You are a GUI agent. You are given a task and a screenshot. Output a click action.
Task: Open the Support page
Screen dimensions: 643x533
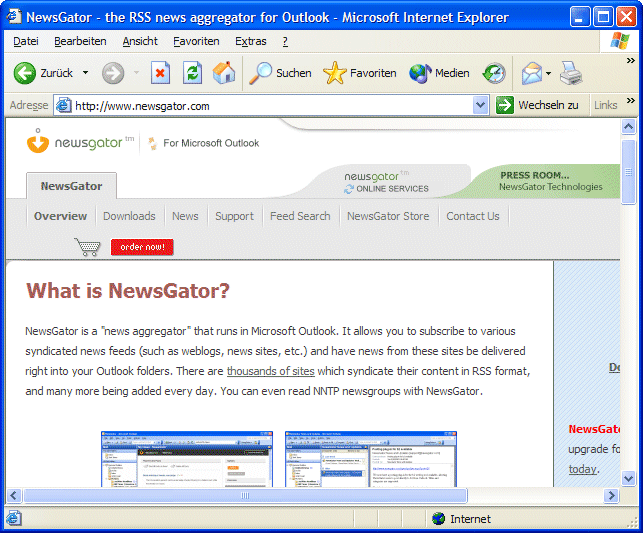tap(234, 216)
